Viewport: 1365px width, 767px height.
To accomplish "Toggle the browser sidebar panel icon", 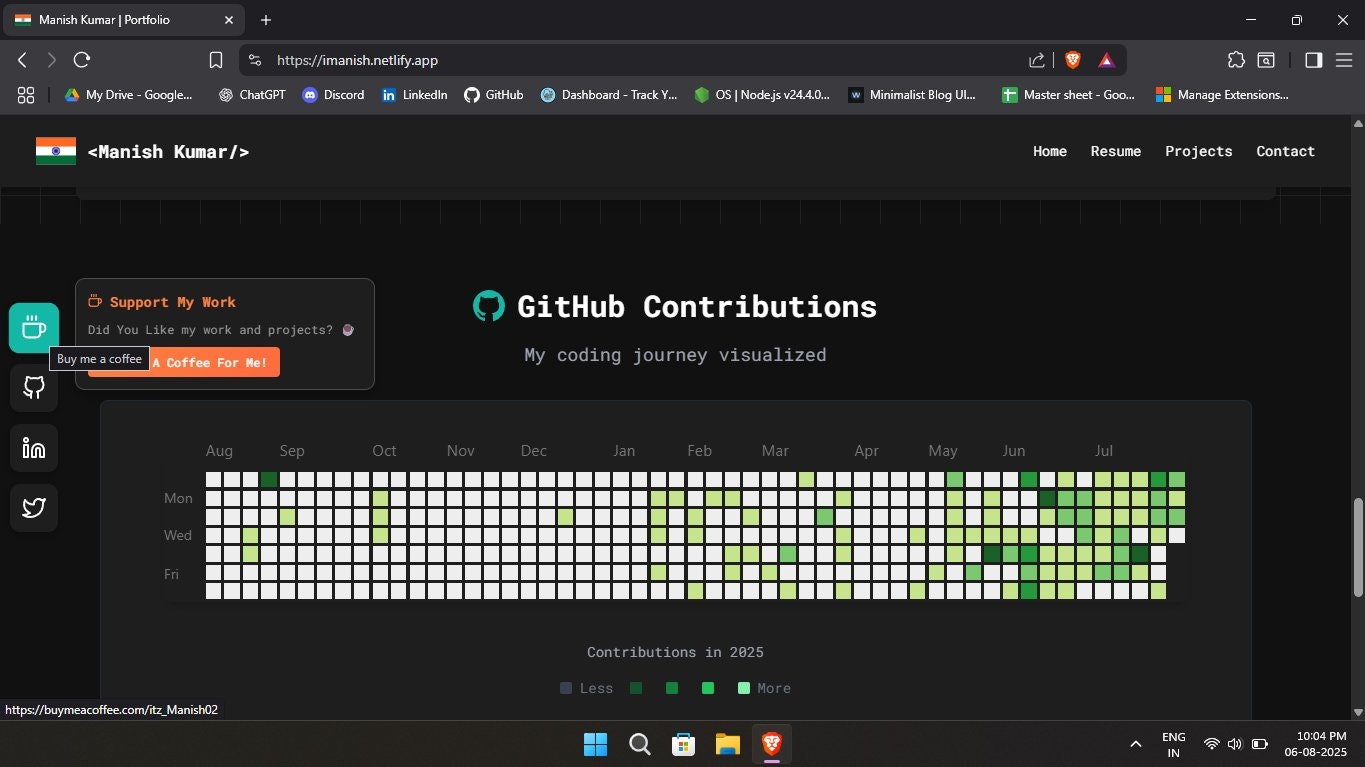I will pos(1314,60).
